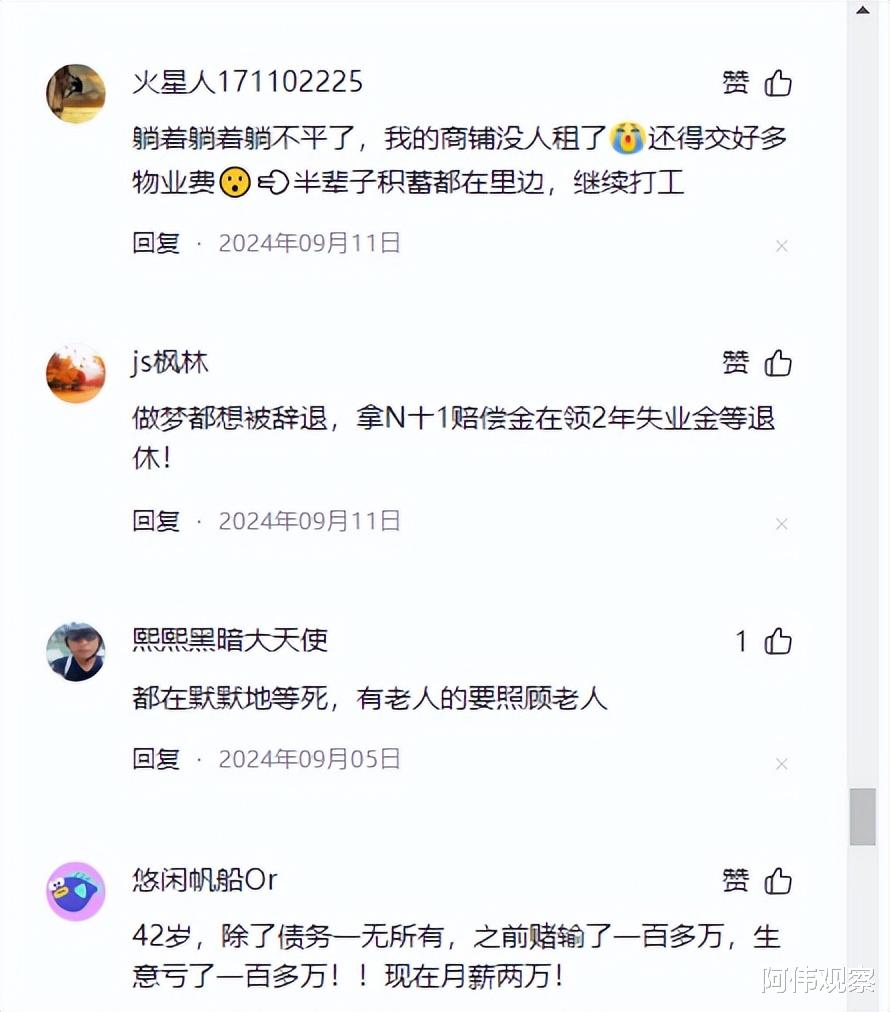Open js枫林's autumn tree avatar
Image resolution: width=890 pixels, height=1012 pixels.
(x=76, y=374)
